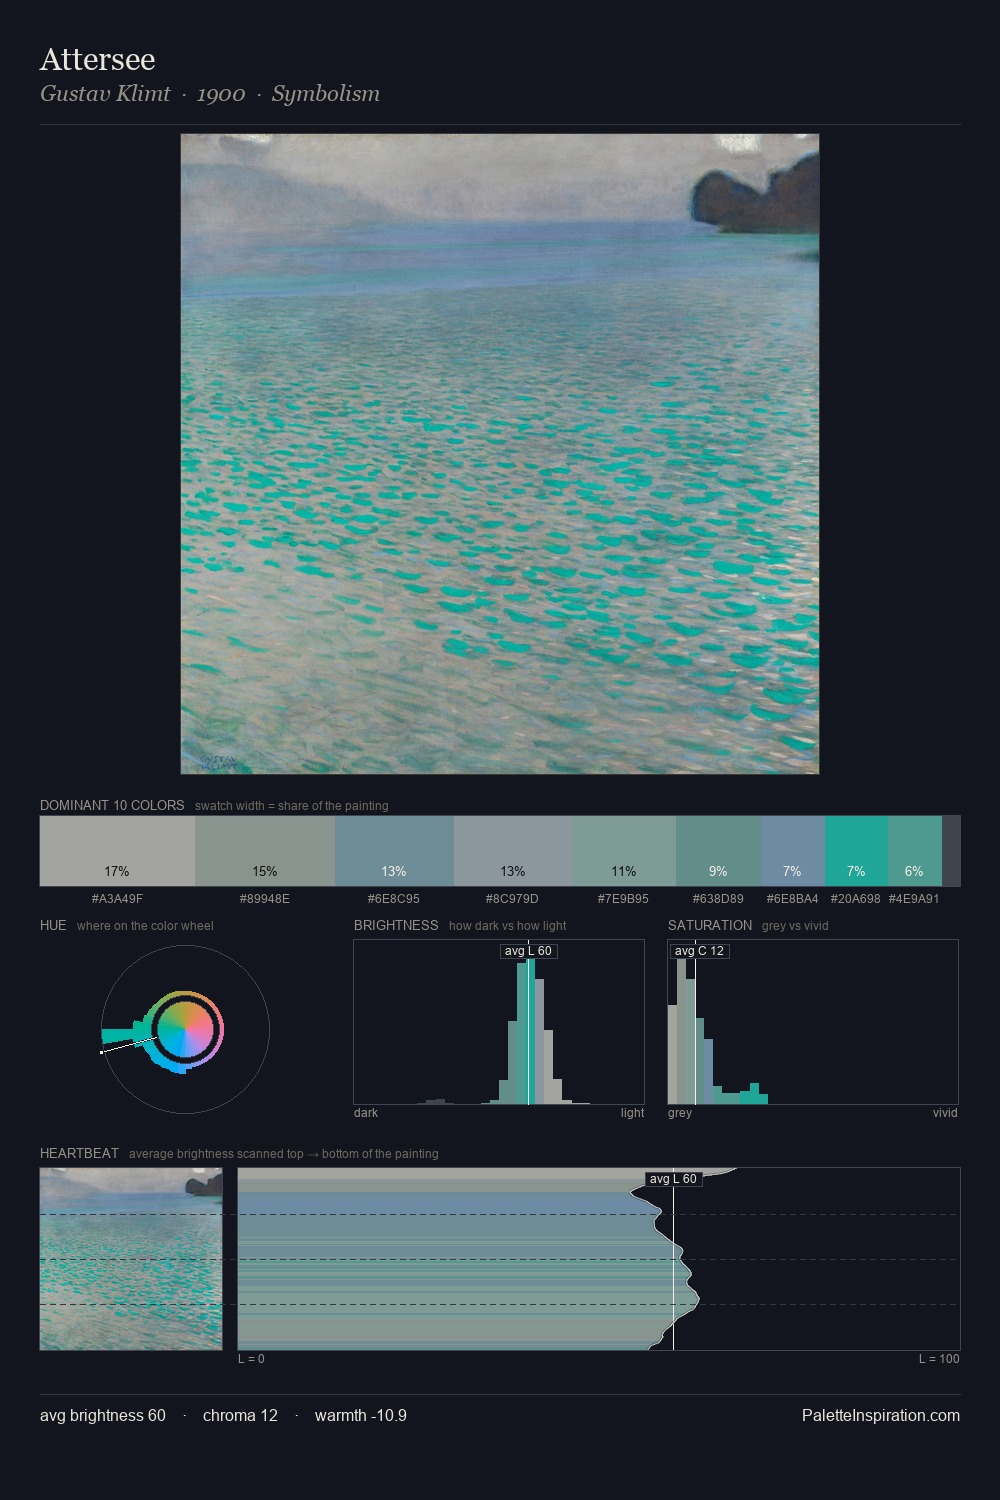Click the #A3A49F hex code label
1000x1500 pixels.
(x=117, y=899)
